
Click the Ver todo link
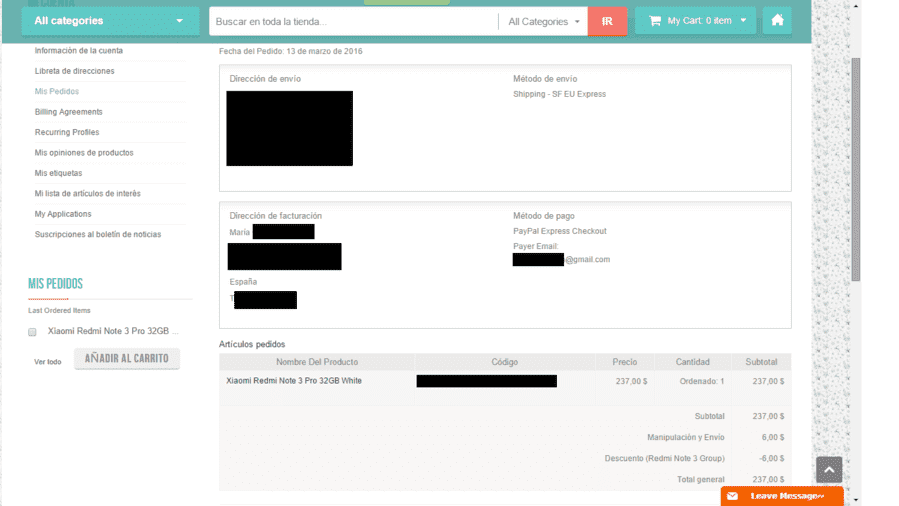(48, 362)
